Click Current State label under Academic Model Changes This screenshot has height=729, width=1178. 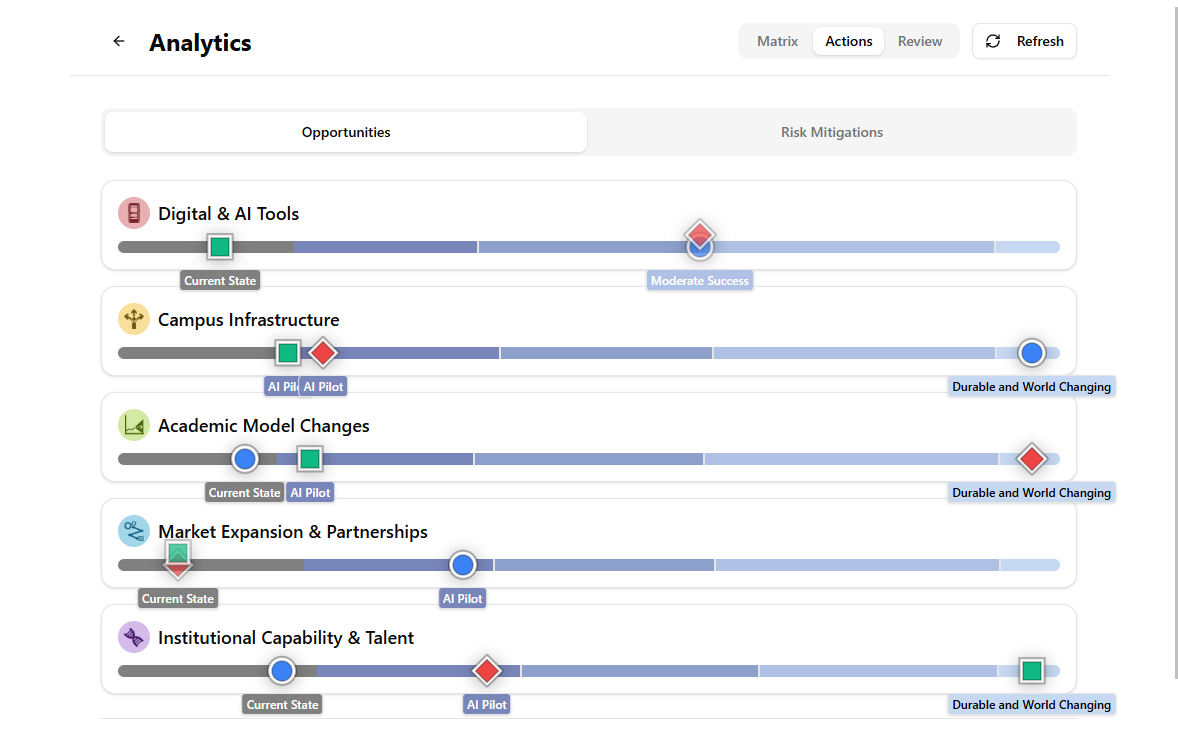pyautogui.click(x=244, y=492)
